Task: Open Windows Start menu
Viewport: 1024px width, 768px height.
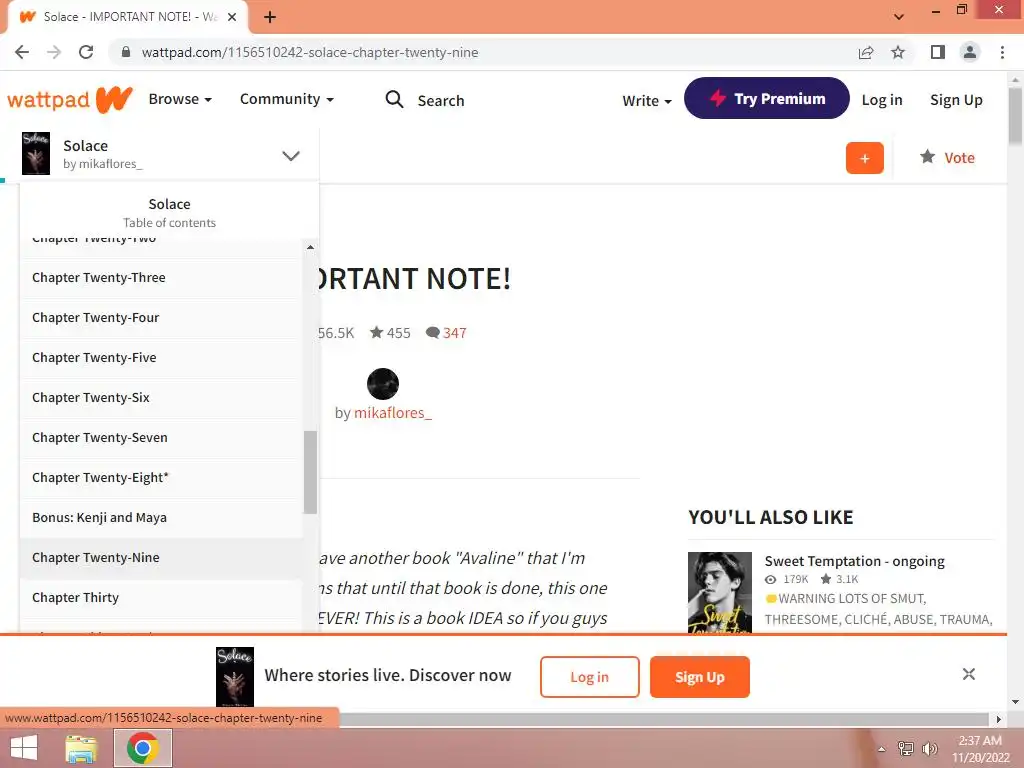Action: [x=24, y=748]
